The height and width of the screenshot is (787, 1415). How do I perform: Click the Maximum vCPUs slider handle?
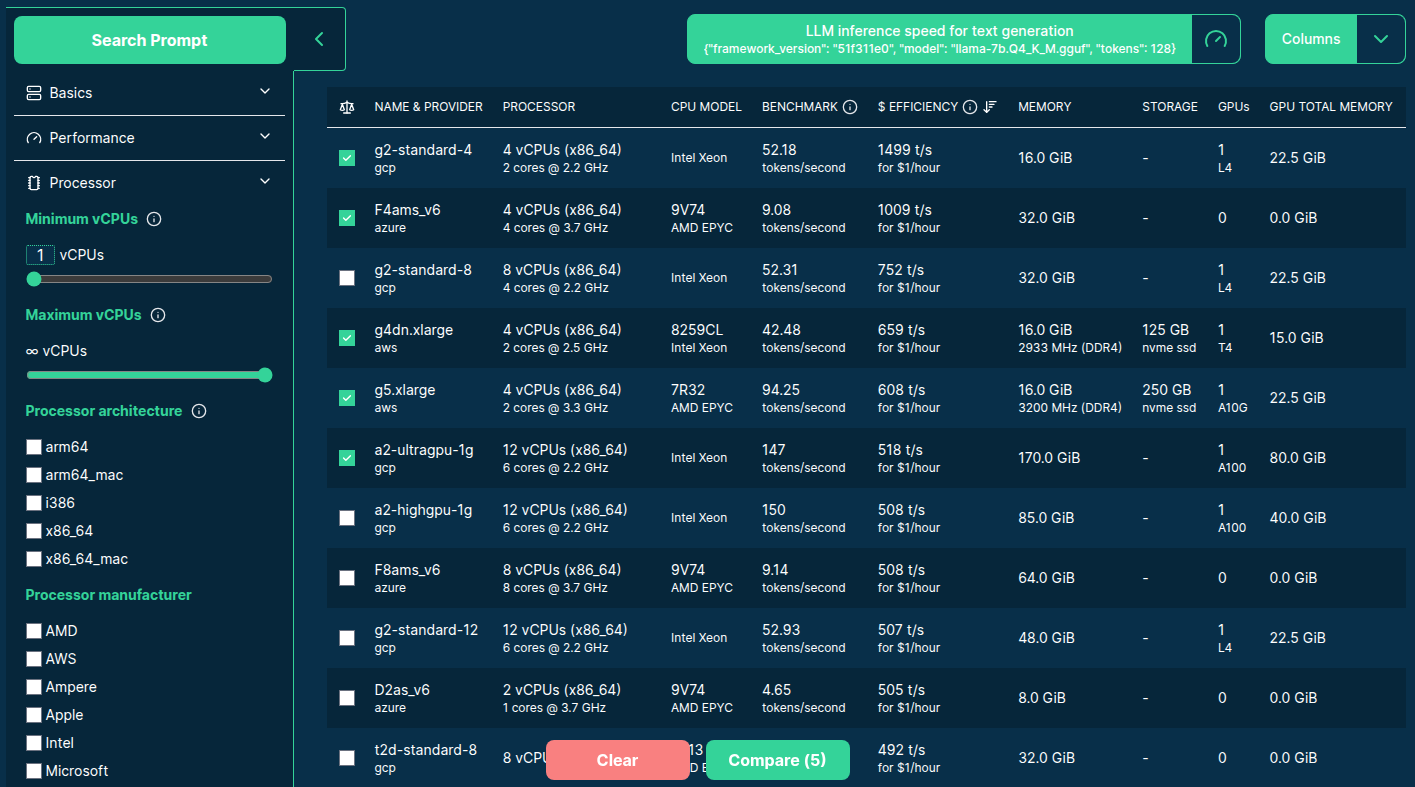265,375
